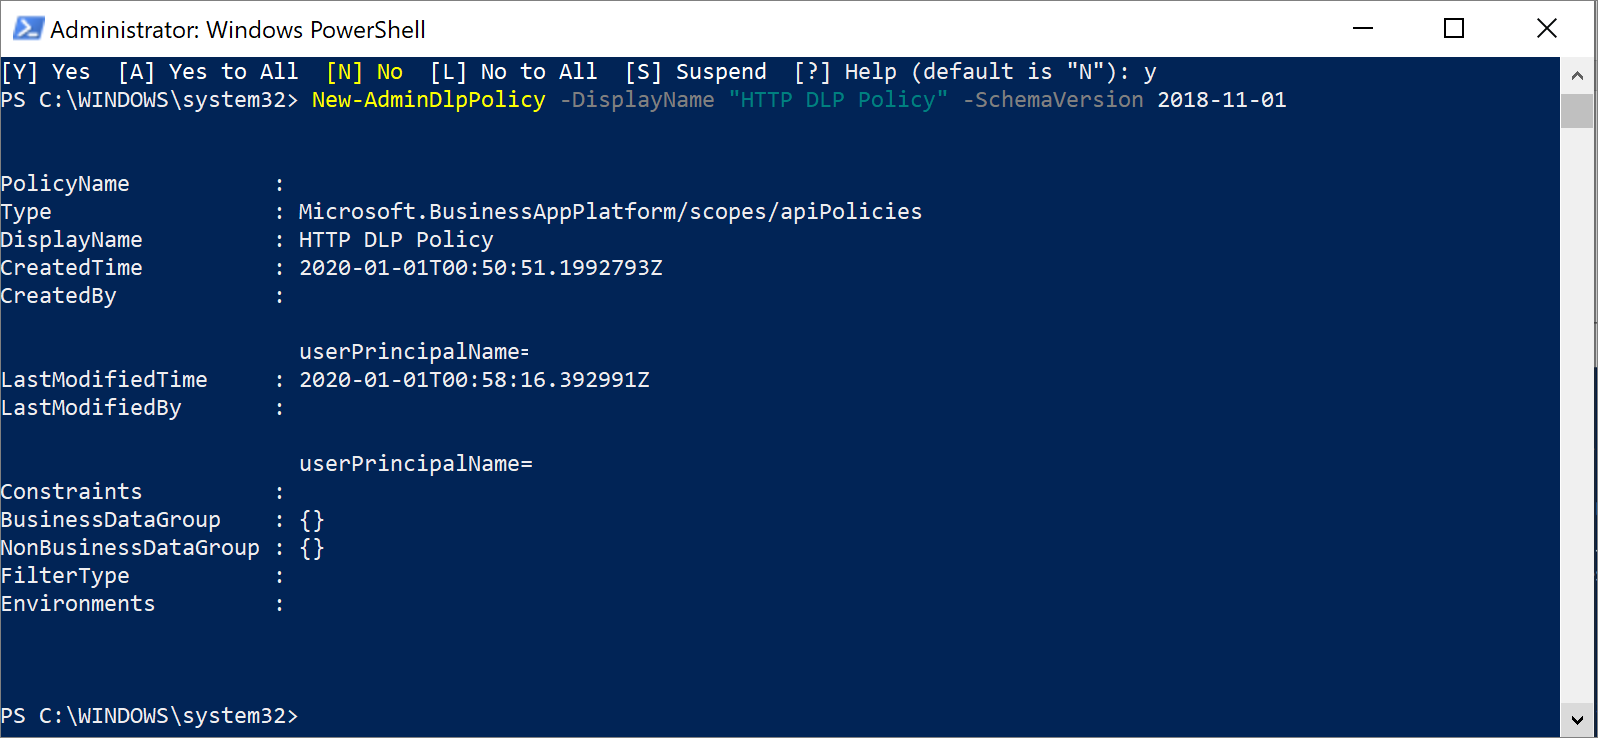Click the [A] Yes to All option
The width and height of the screenshot is (1598, 738).
(210, 71)
